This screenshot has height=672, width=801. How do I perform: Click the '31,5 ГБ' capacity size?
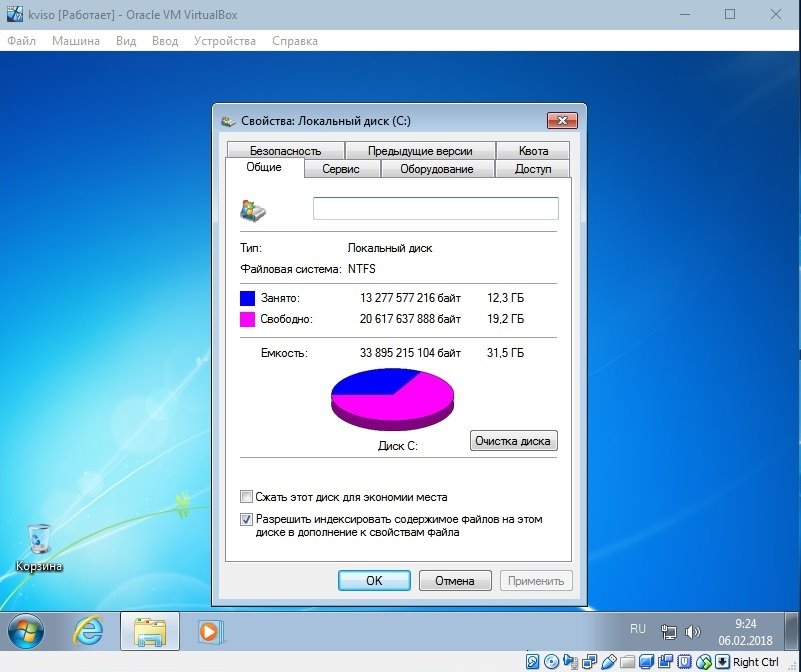(x=505, y=353)
